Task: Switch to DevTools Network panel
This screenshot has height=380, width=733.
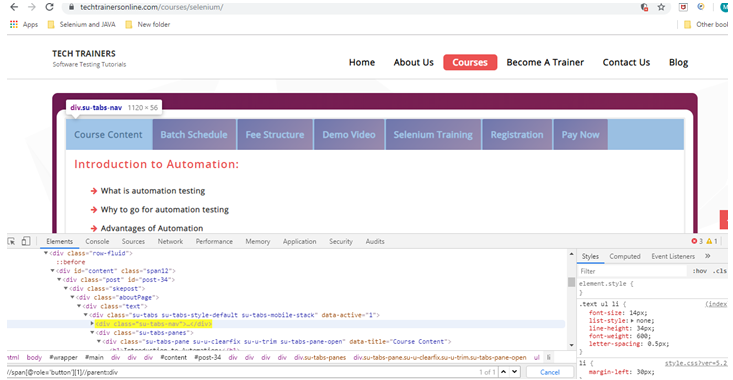Action: click(170, 241)
